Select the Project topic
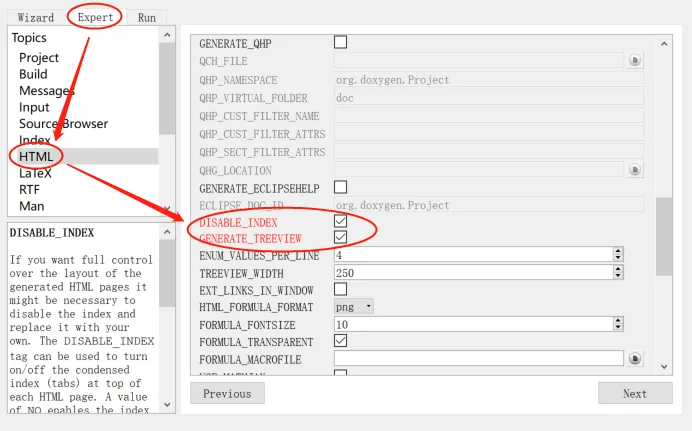This screenshot has width=692, height=431. (39, 58)
